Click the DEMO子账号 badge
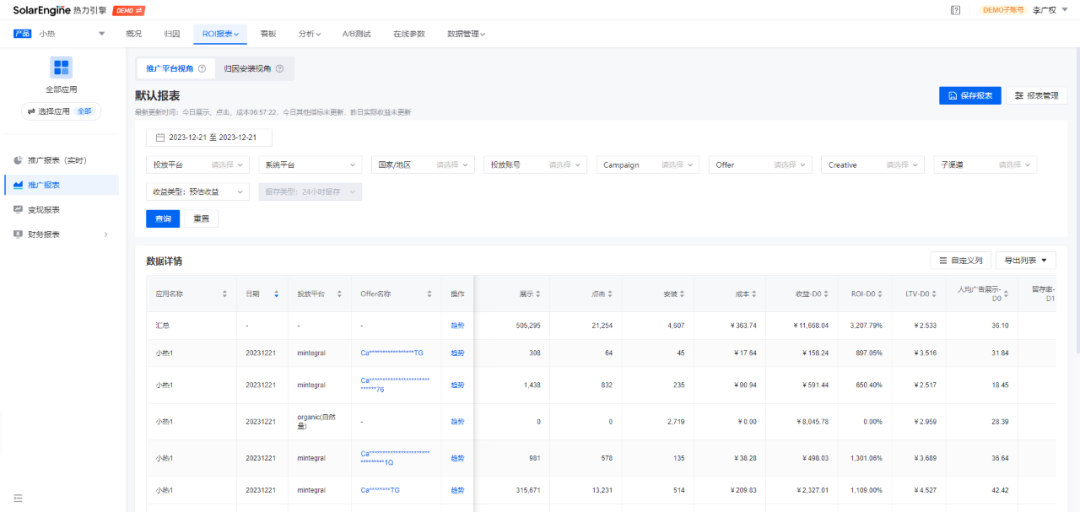The height and width of the screenshot is (512, 1080). pos(1006,10)
